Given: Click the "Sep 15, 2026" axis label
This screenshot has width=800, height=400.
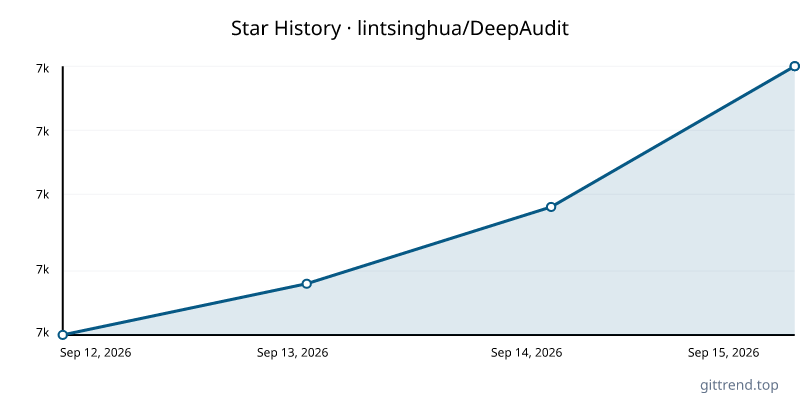Looking at the screenshot, I should [723, 353].
